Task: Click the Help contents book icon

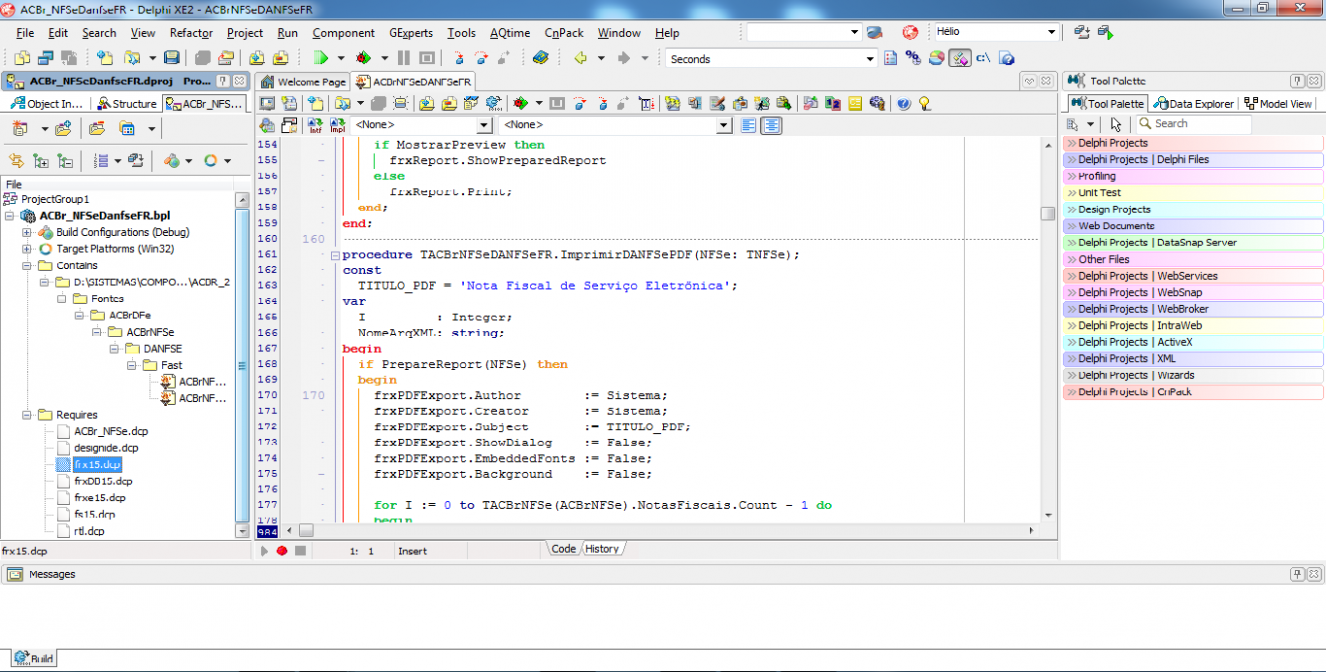Action: point(540,58)
